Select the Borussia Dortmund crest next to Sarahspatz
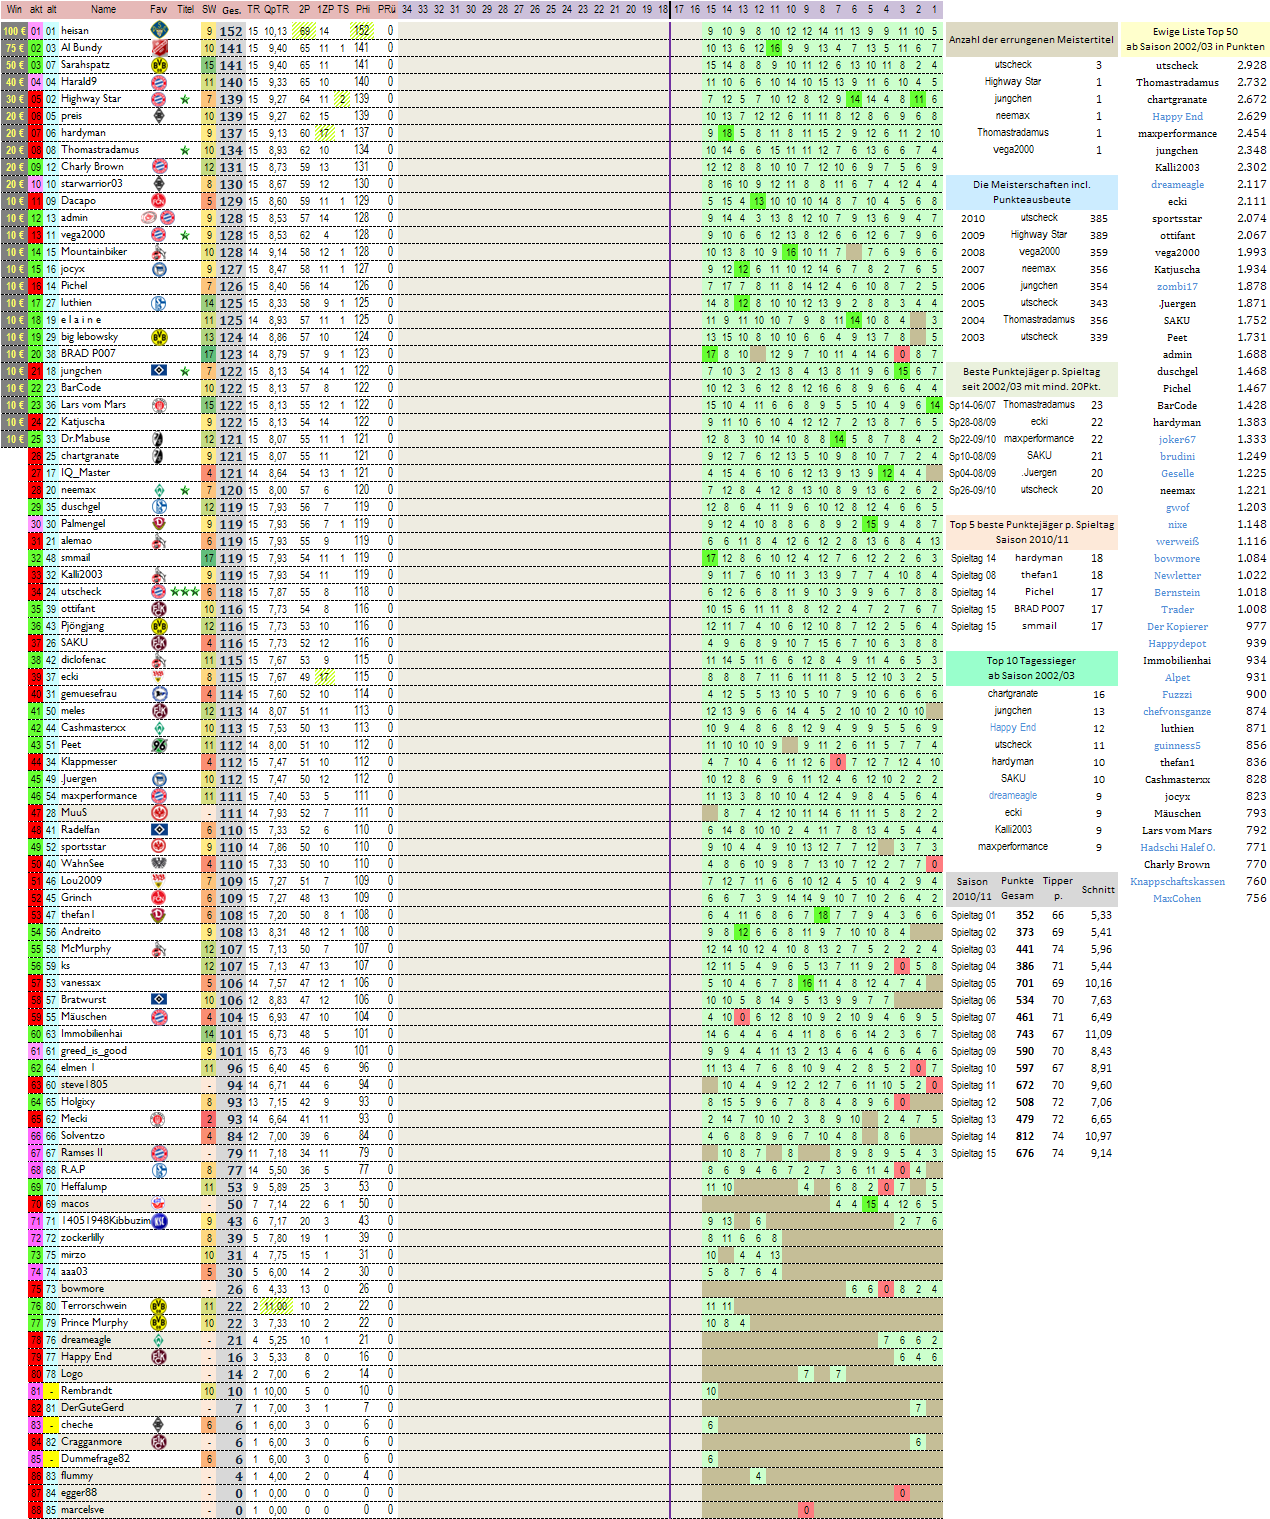Screen dimensions: 1270x1519 pyautogui.click(x=157, y=64)
